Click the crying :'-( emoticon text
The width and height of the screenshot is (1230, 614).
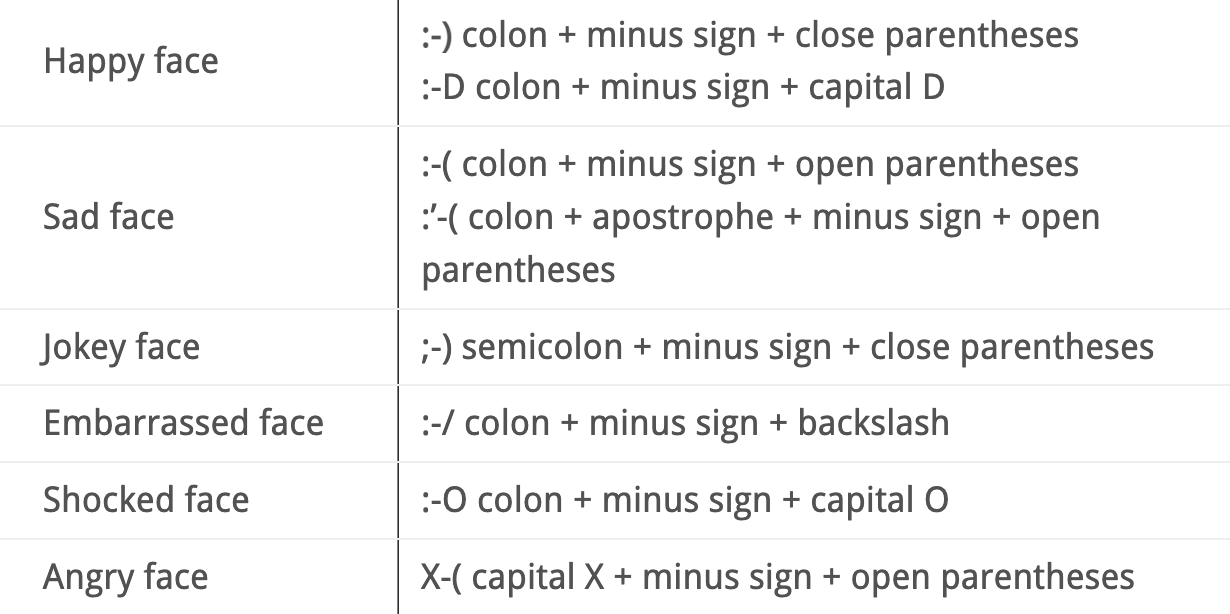click(x=440, y=217)
